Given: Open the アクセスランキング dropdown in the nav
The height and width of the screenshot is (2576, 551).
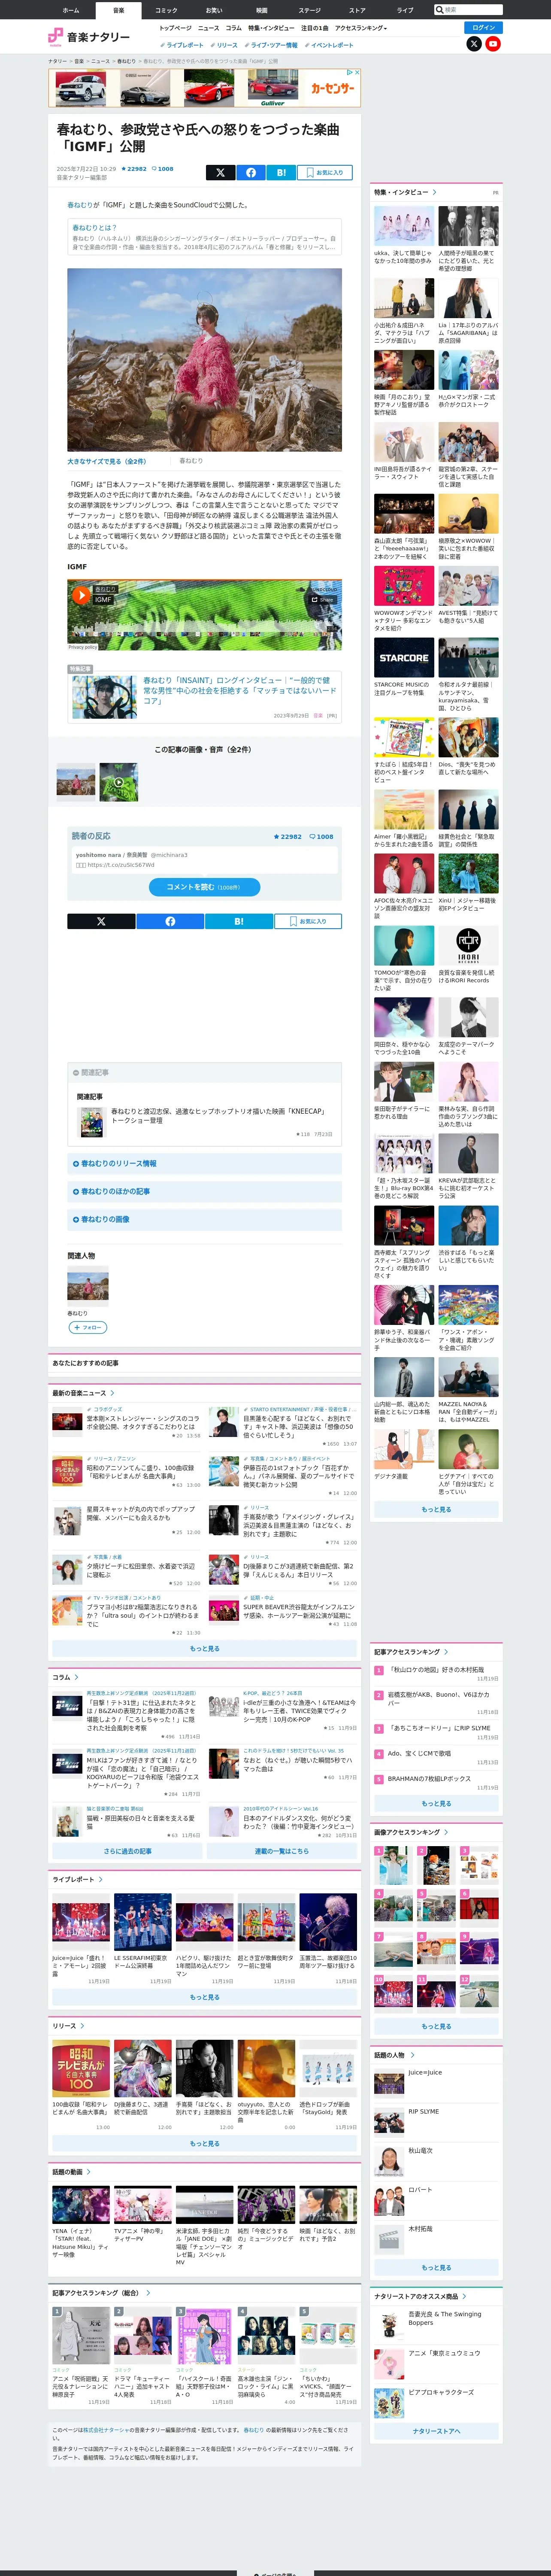Looking at the screenshot, I should coord(361,28).
